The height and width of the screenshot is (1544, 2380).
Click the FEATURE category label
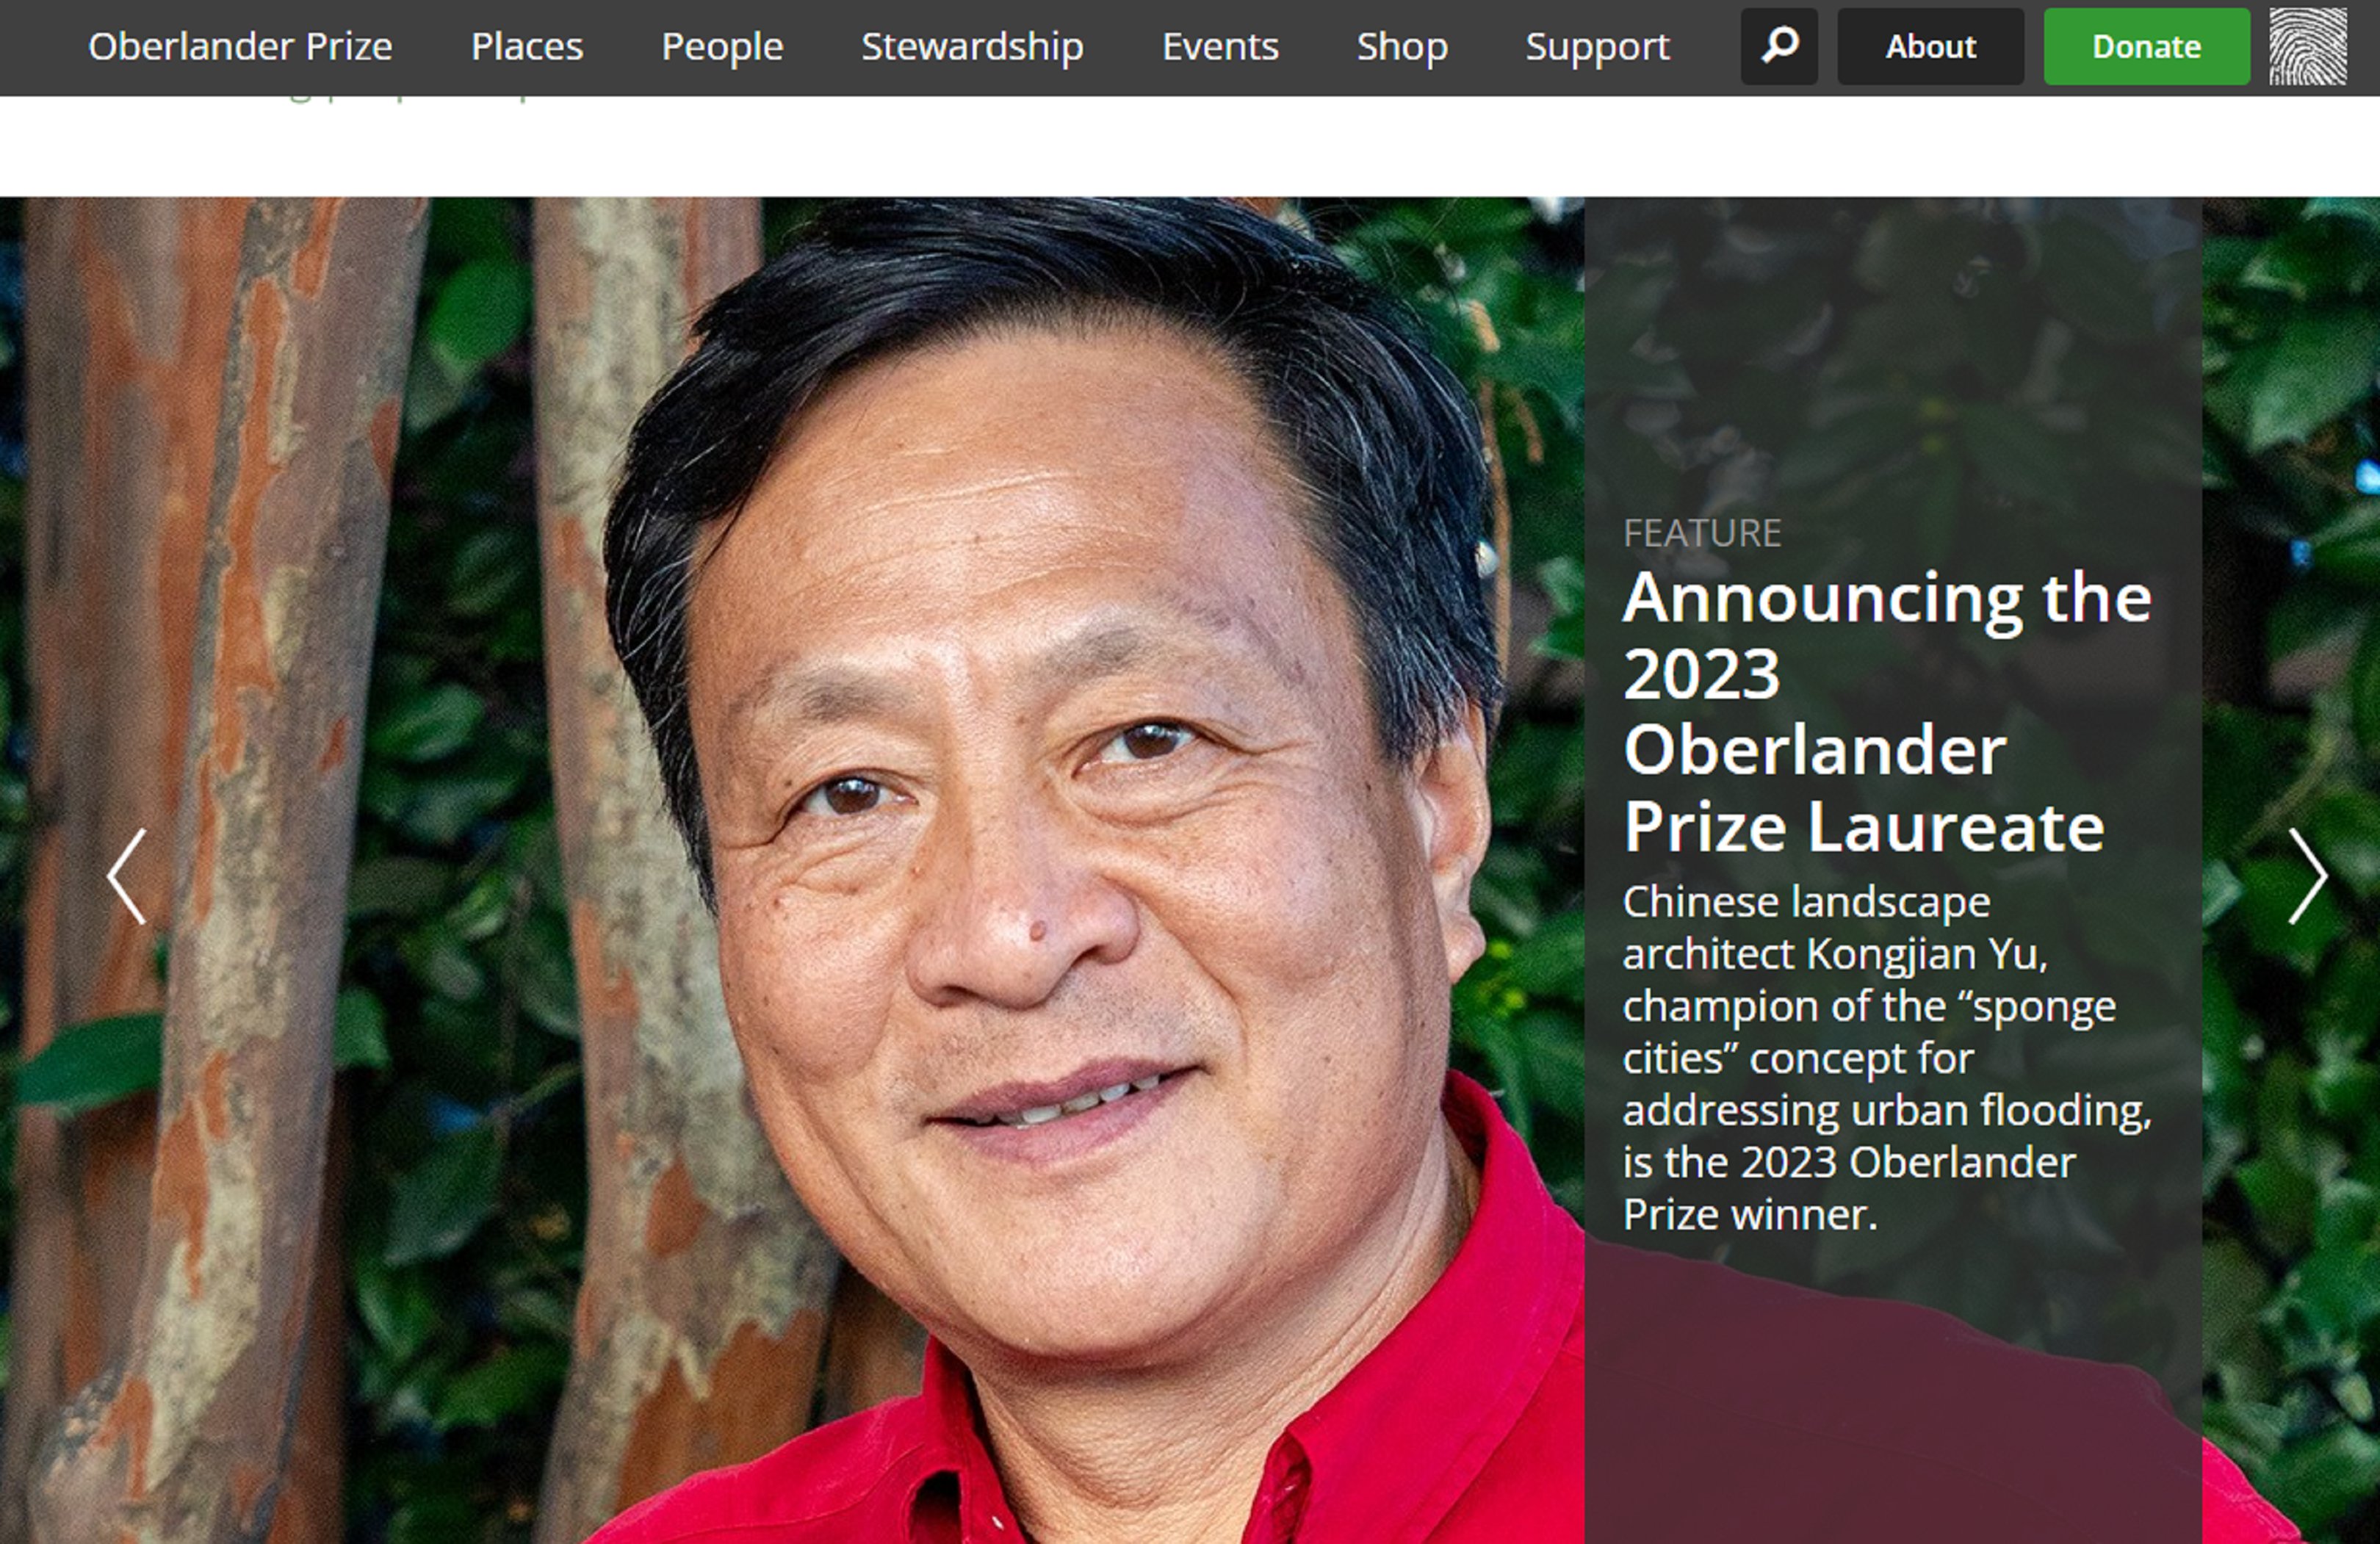click(1701, 533)
